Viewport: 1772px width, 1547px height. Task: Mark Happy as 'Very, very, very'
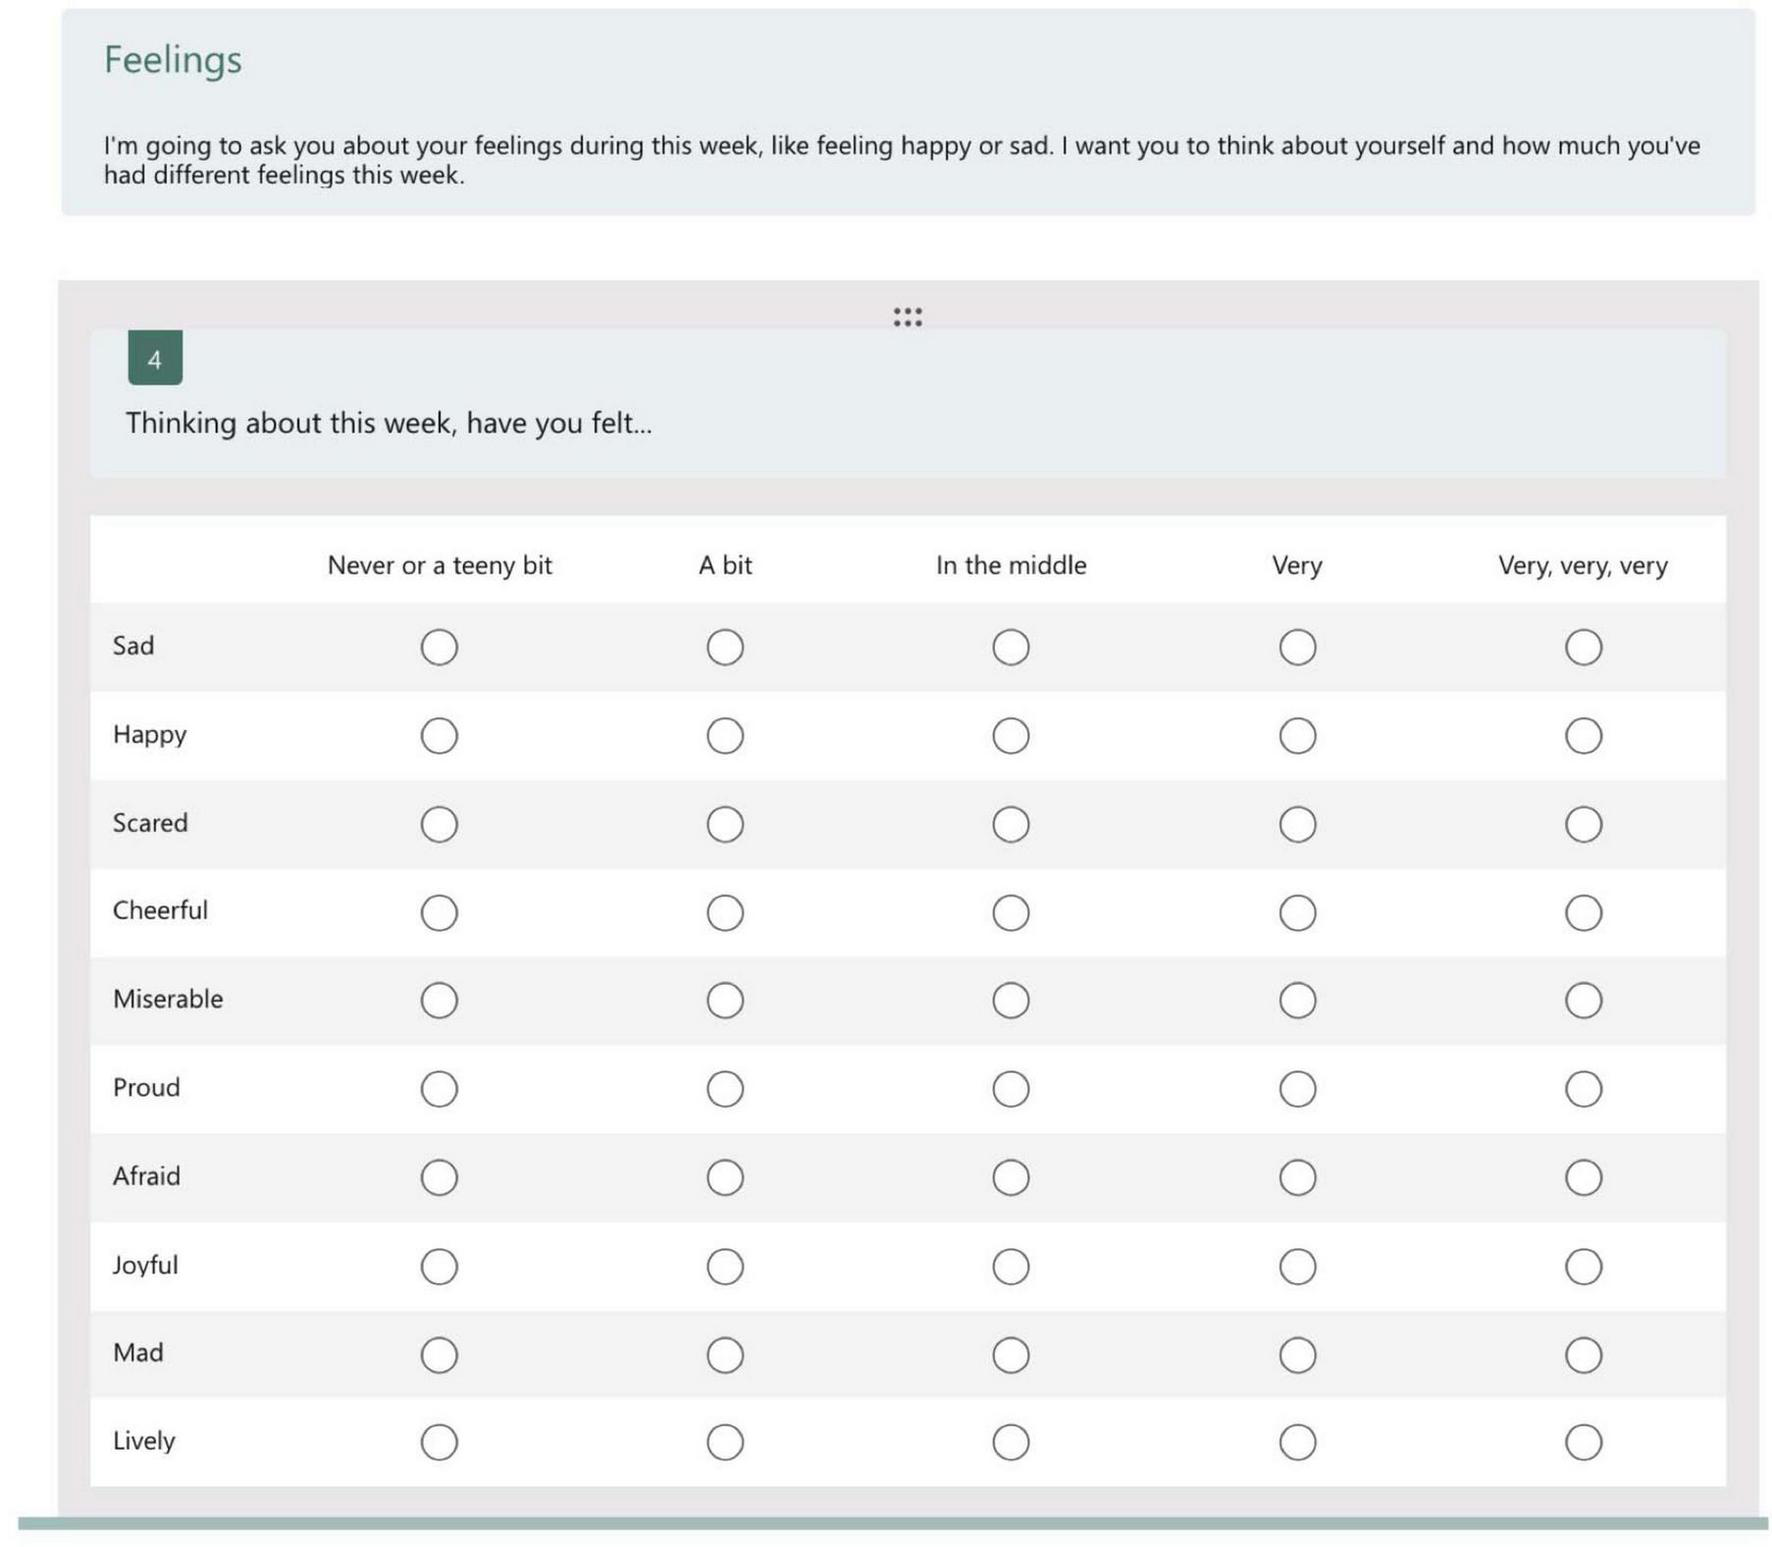click(1582, 736)
